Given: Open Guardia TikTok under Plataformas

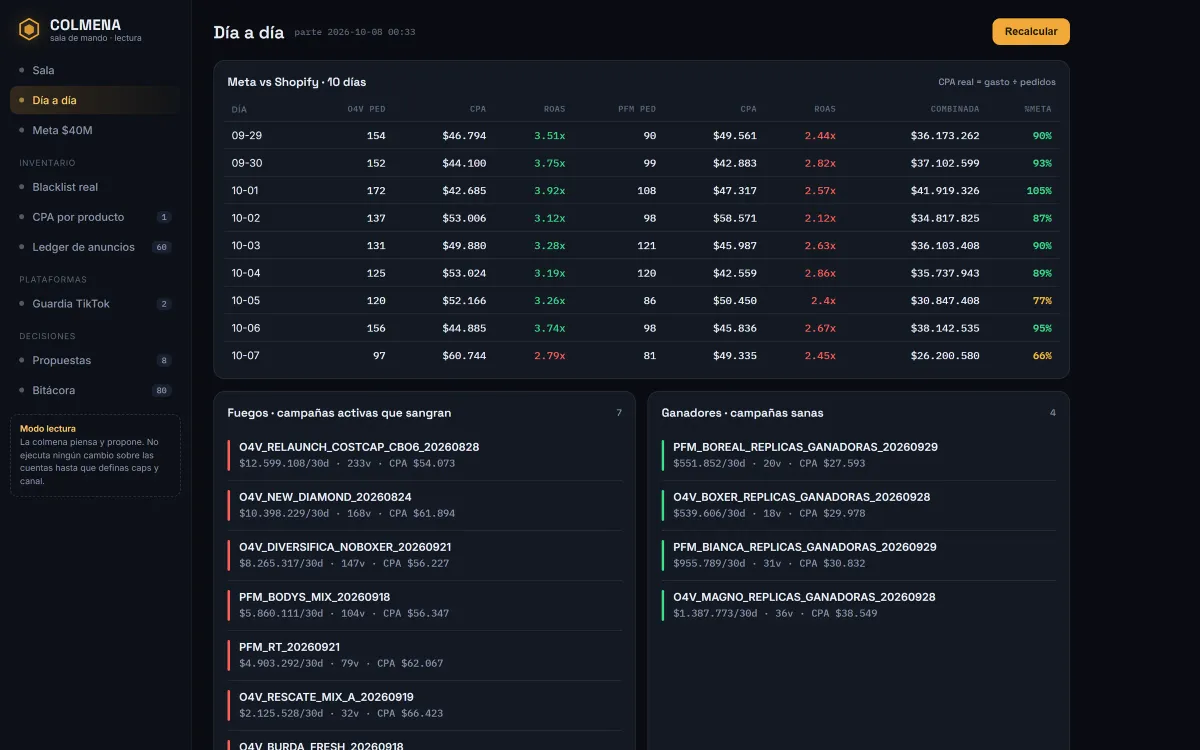Looking at the screenshot, I should [x=95, y=304].
